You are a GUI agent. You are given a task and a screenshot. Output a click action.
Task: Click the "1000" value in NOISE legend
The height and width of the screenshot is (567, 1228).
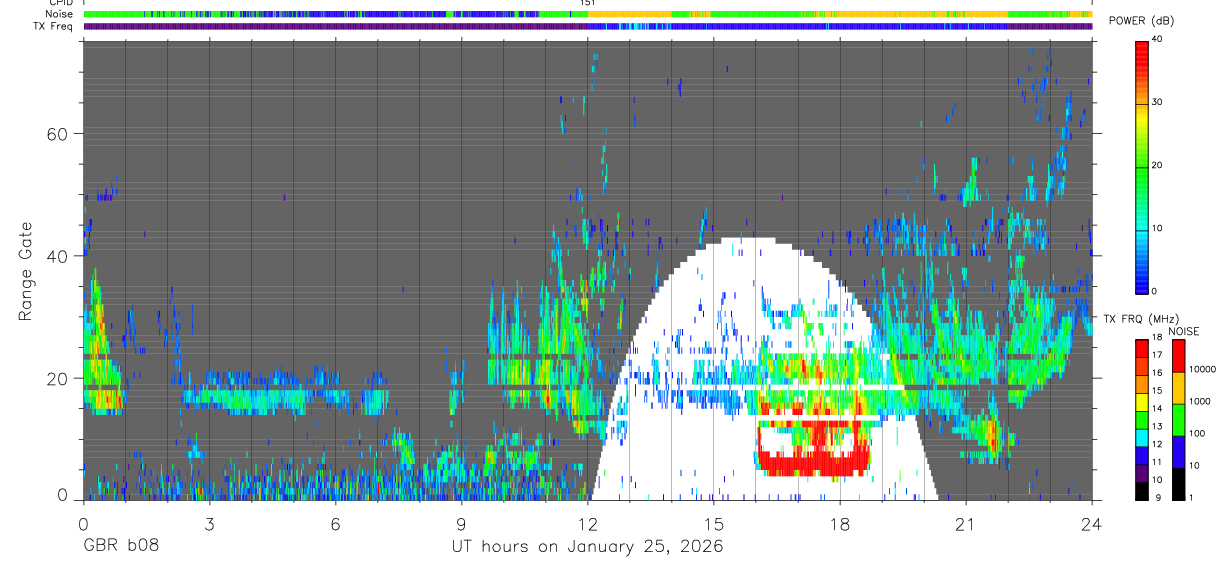pyautogui.click(x=1200, y=401)
